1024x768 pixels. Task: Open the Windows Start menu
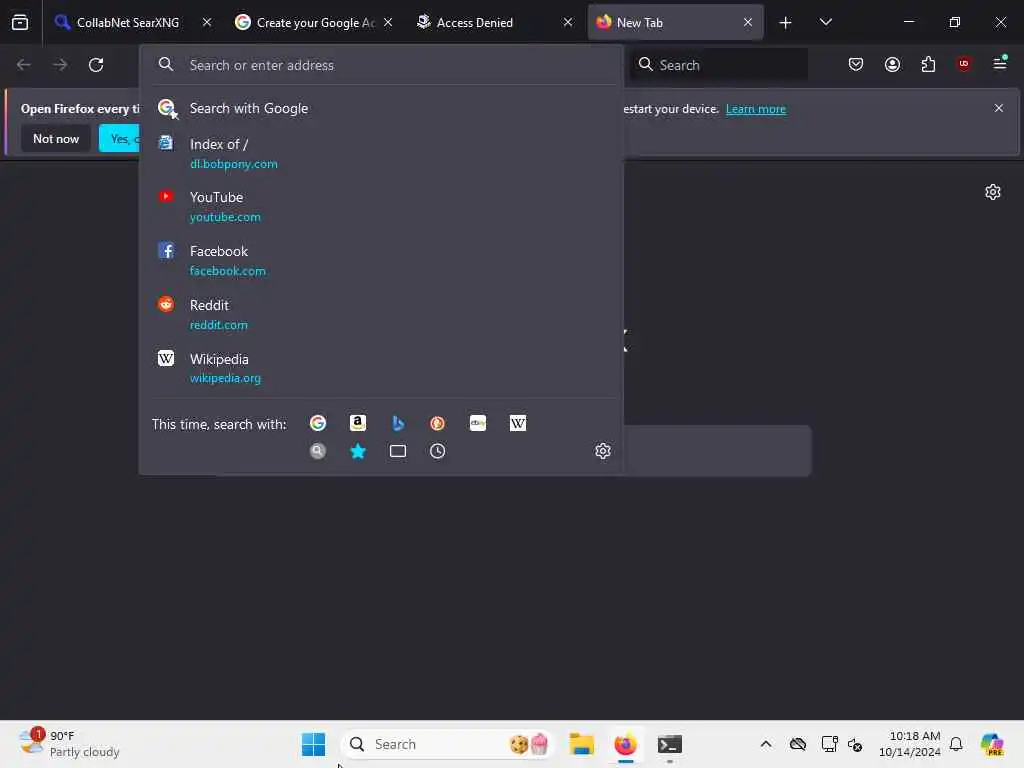[x=313, y=744]
